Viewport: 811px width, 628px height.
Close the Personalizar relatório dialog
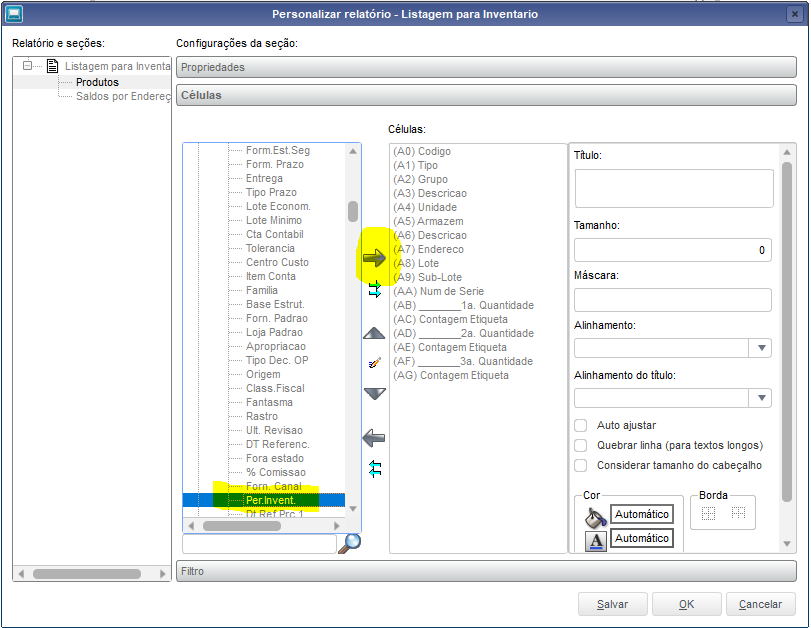(795, 14)
